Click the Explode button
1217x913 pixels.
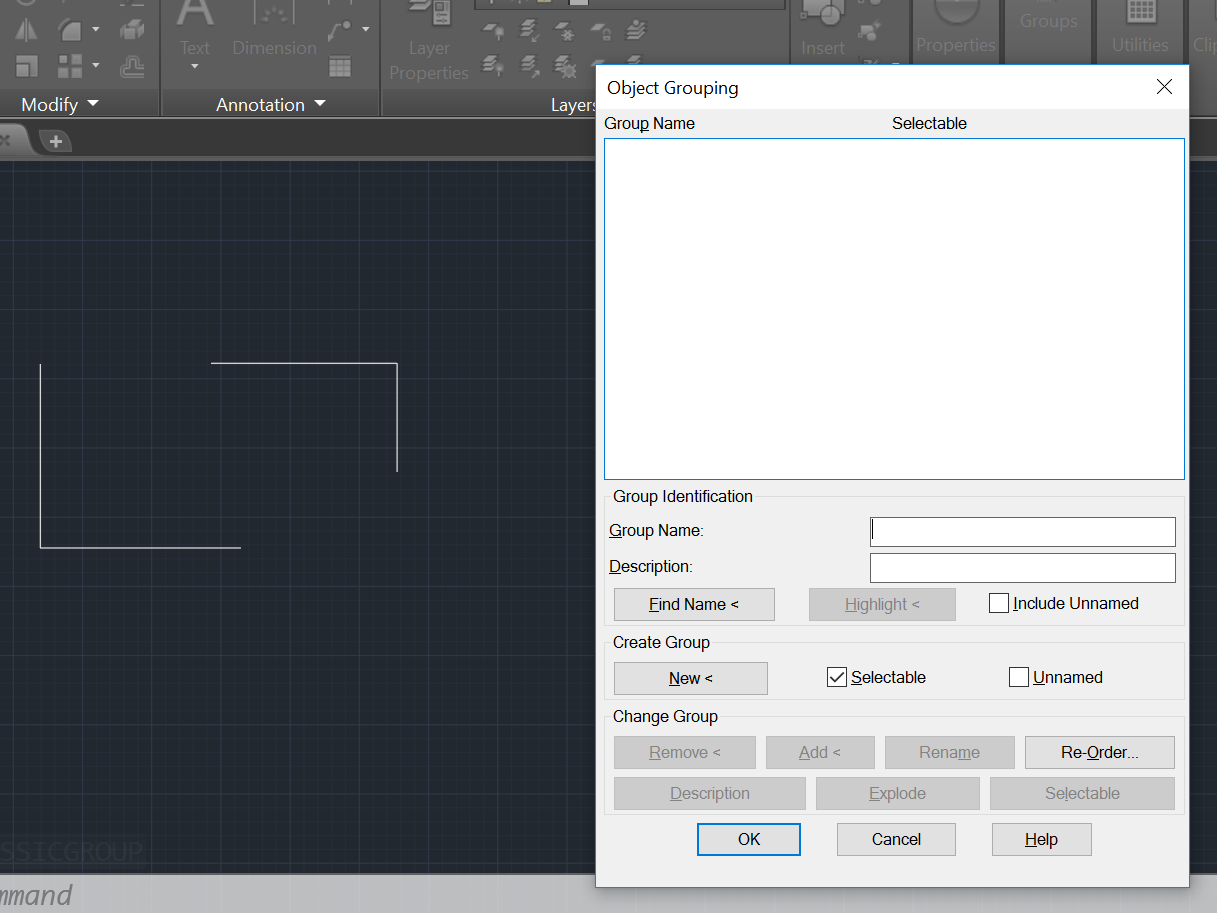pyautogui.click(x=898, y=793)
